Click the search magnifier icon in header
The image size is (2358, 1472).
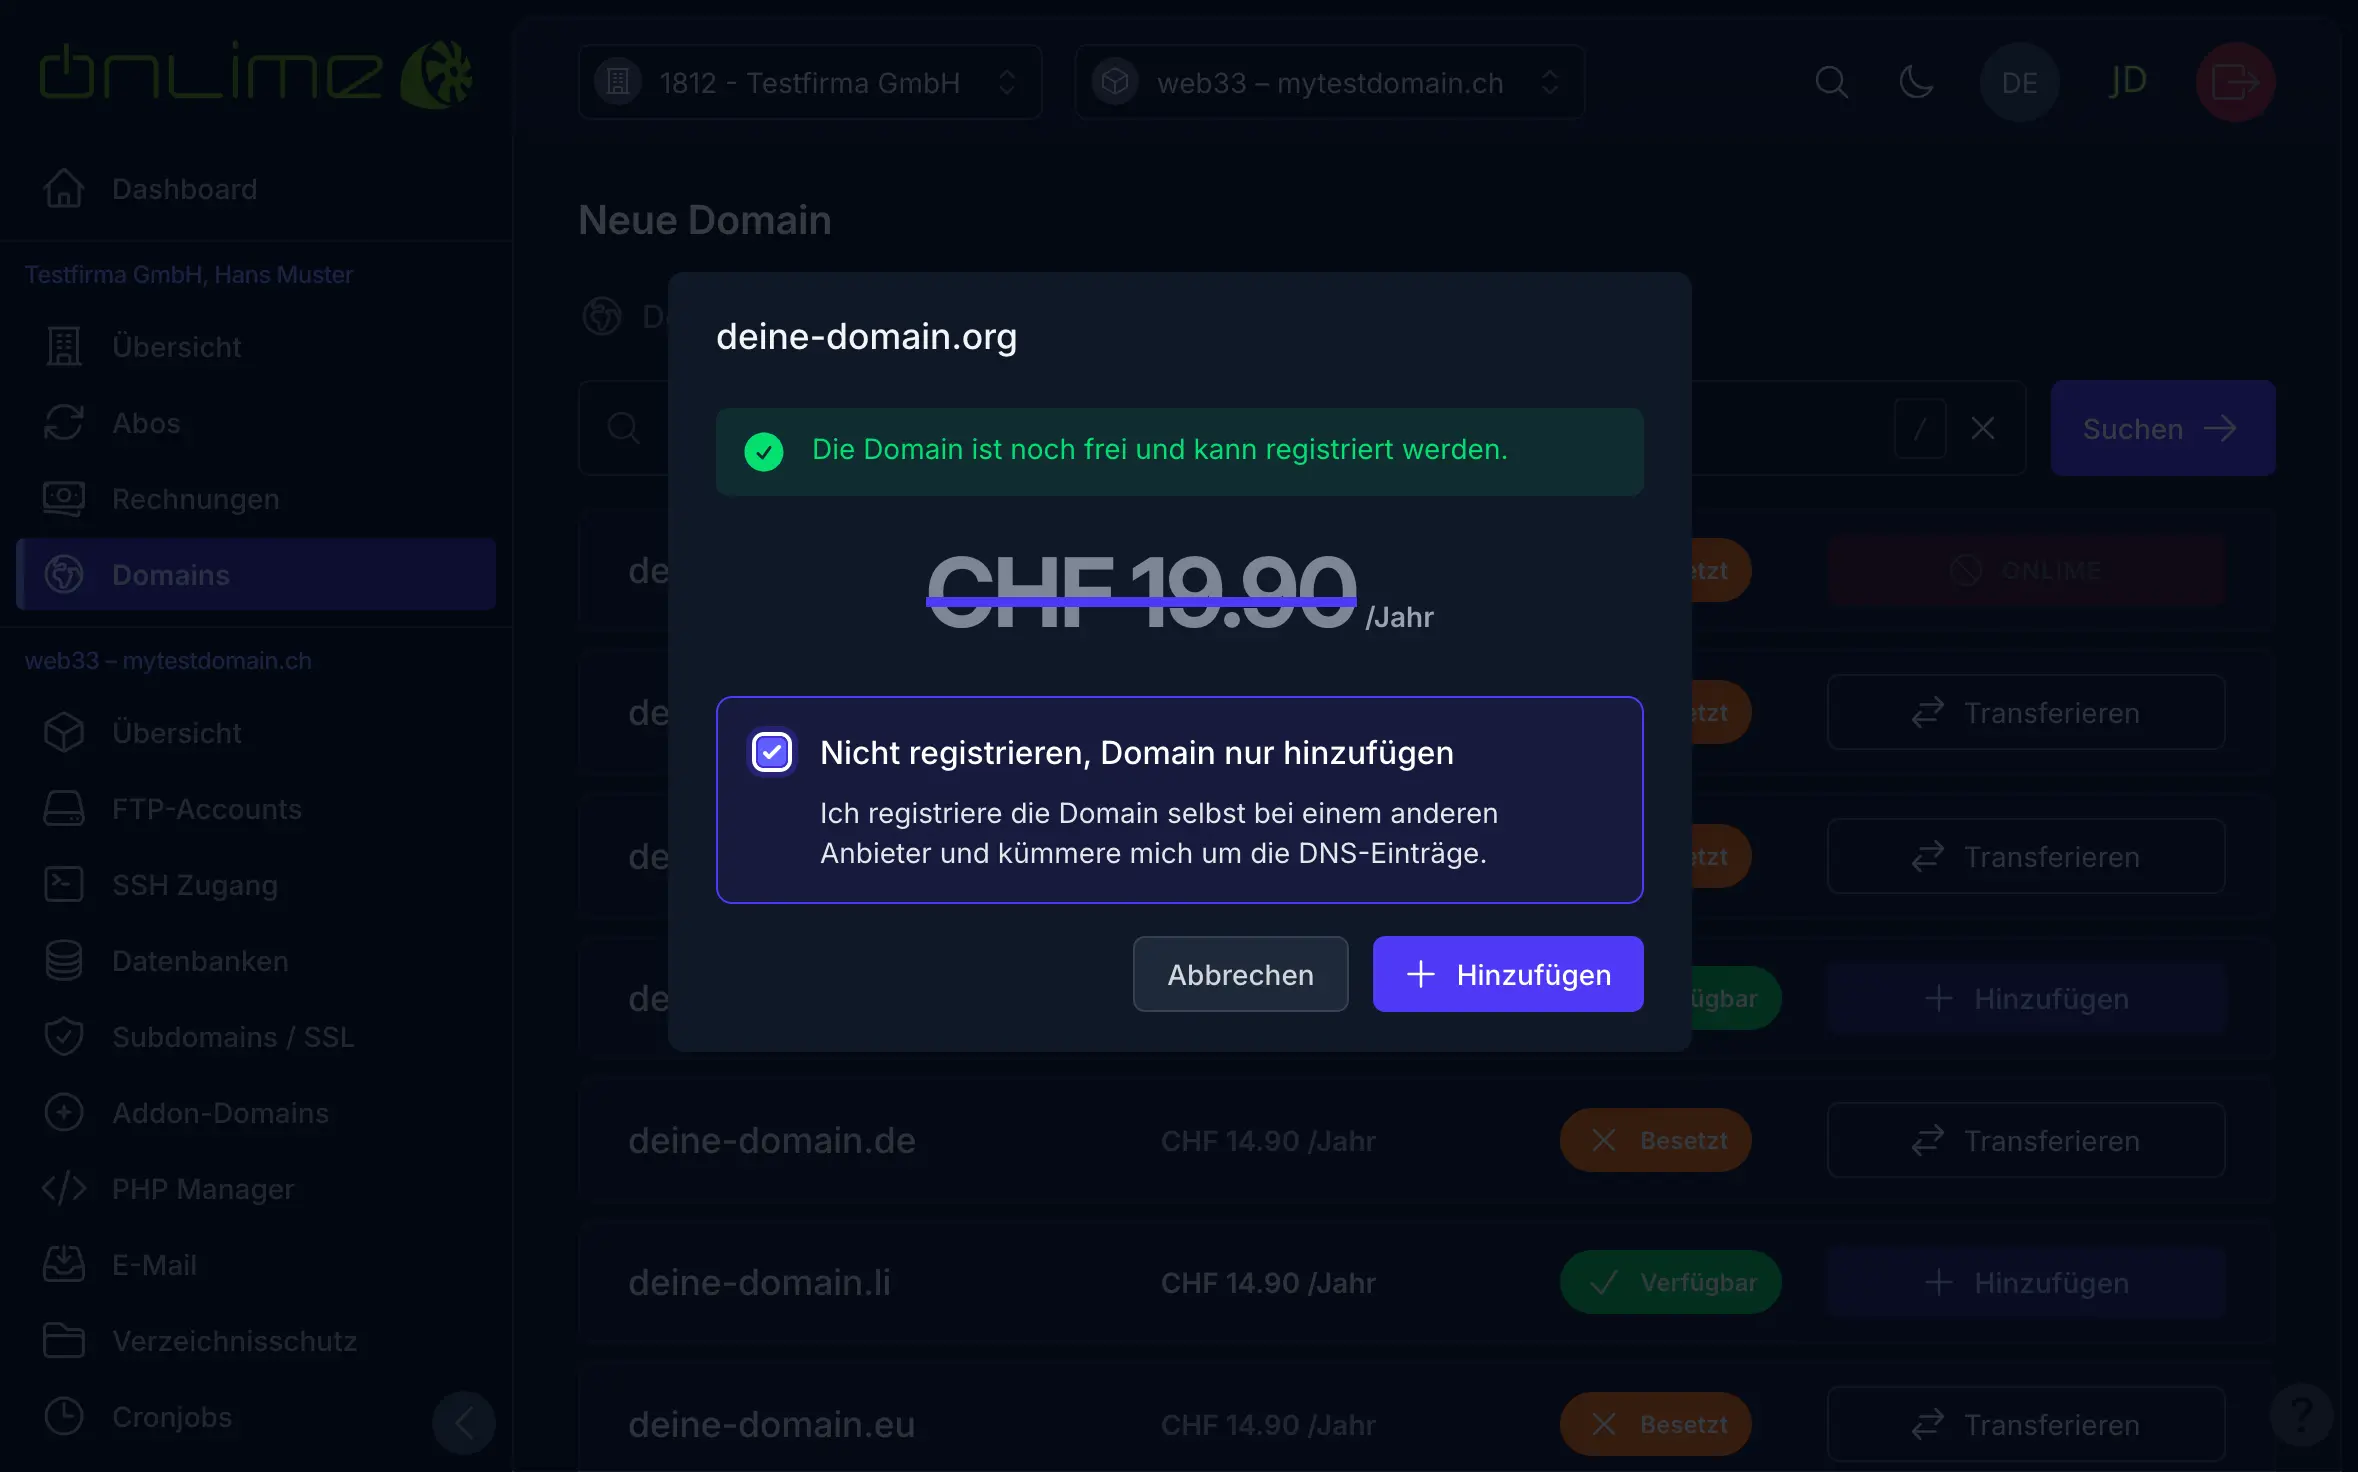1831,82
